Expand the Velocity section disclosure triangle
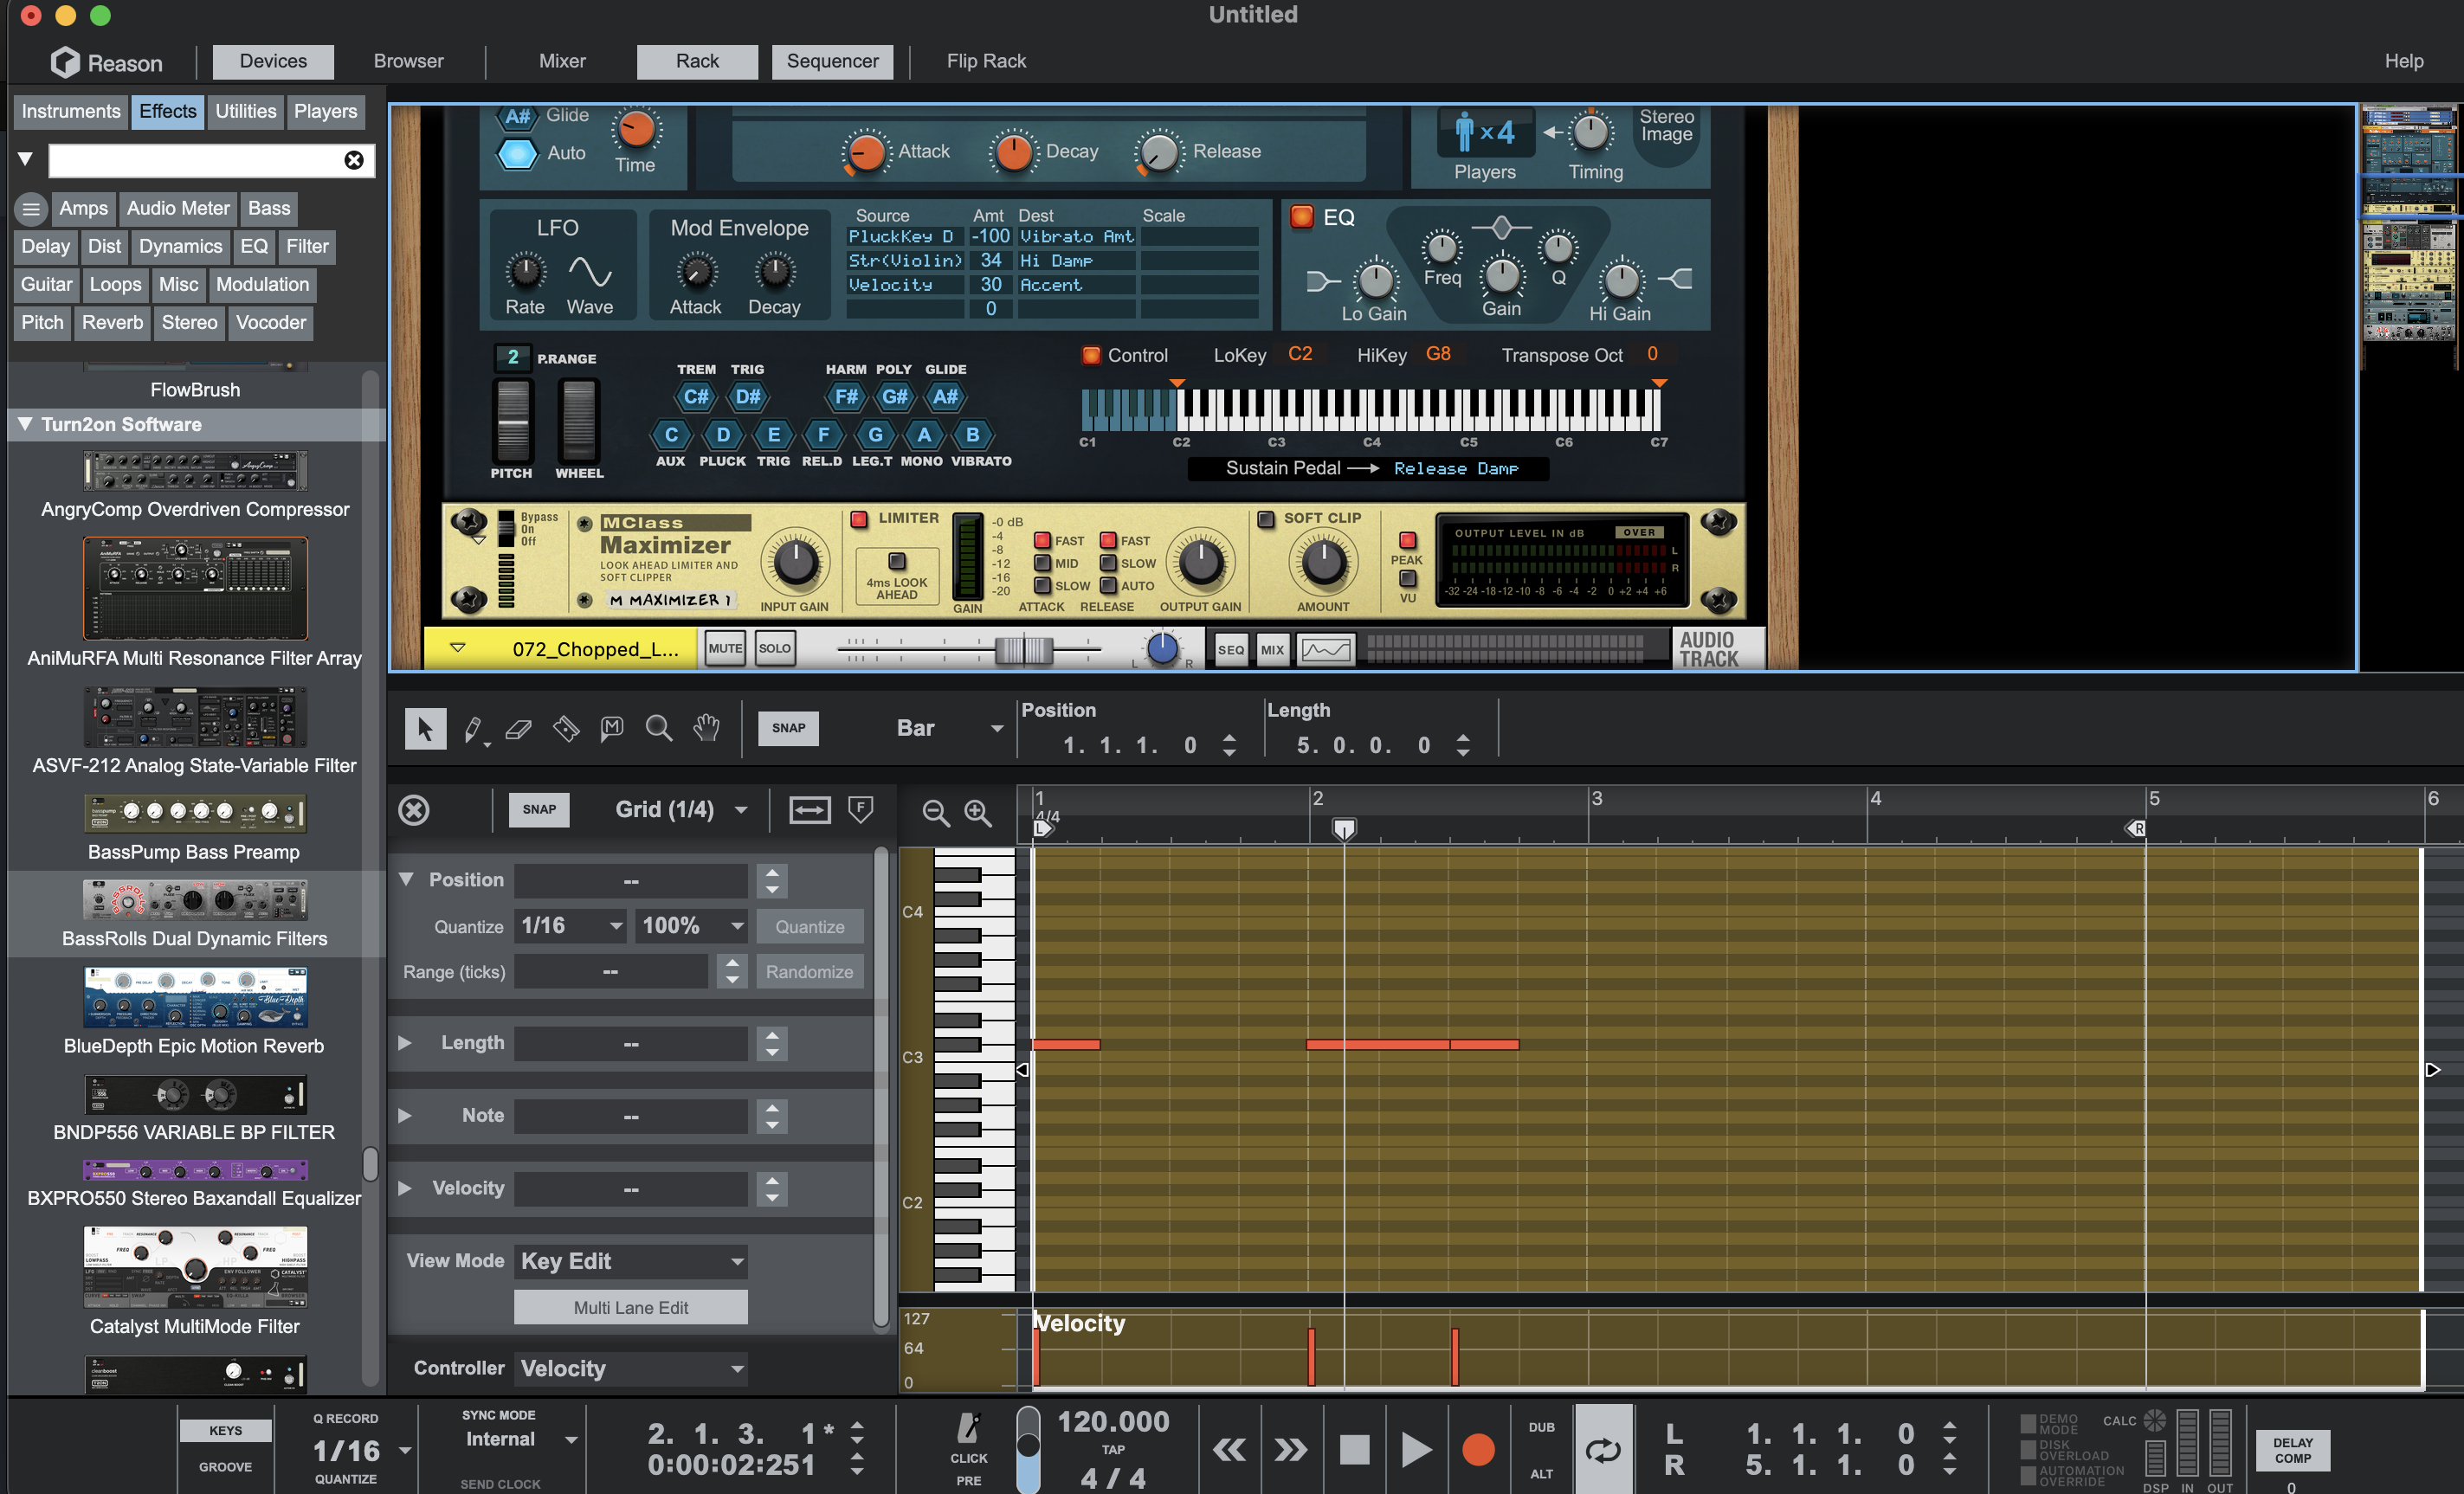This screenshot has width=2464, height=1494. tap(405, 1188)
